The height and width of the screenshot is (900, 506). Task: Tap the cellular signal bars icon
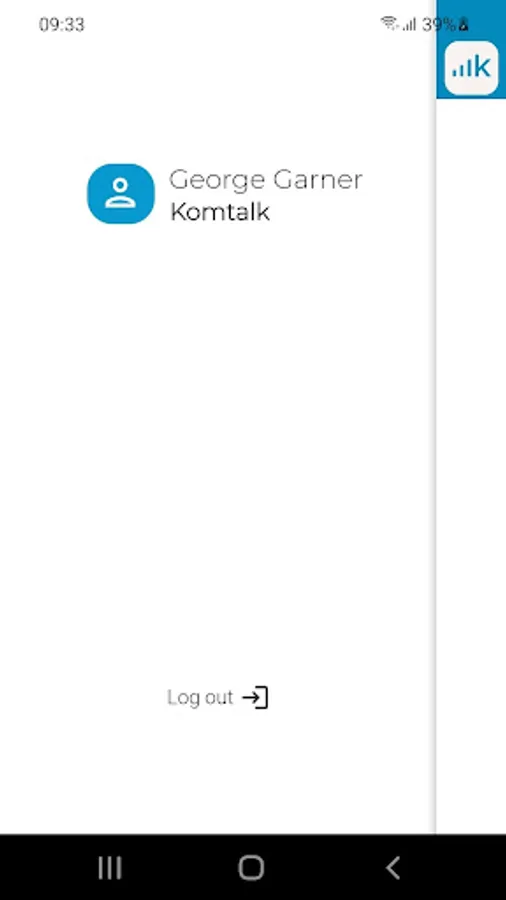coord(409,24)
